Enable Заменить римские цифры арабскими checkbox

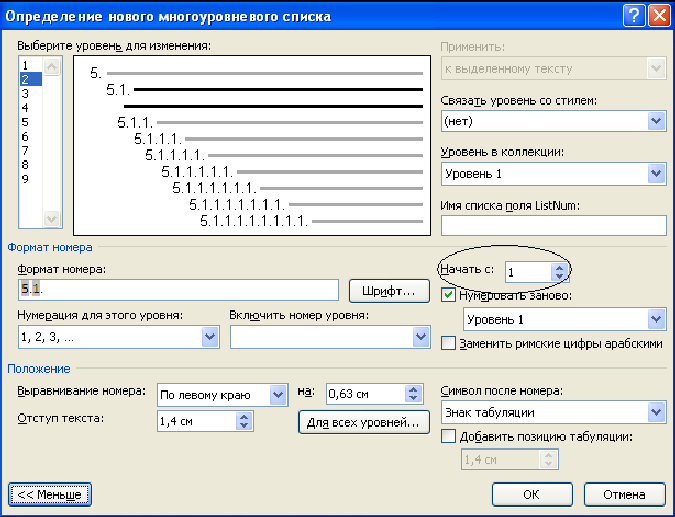[448, 344]
